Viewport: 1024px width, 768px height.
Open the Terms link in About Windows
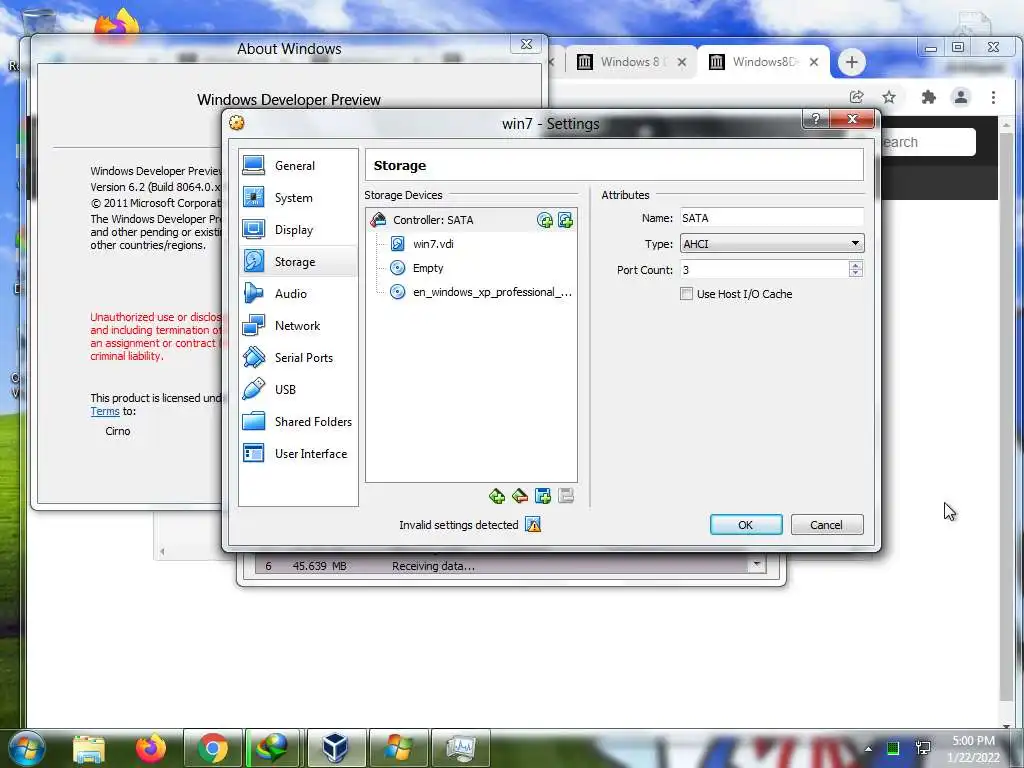tap(104, 411)
